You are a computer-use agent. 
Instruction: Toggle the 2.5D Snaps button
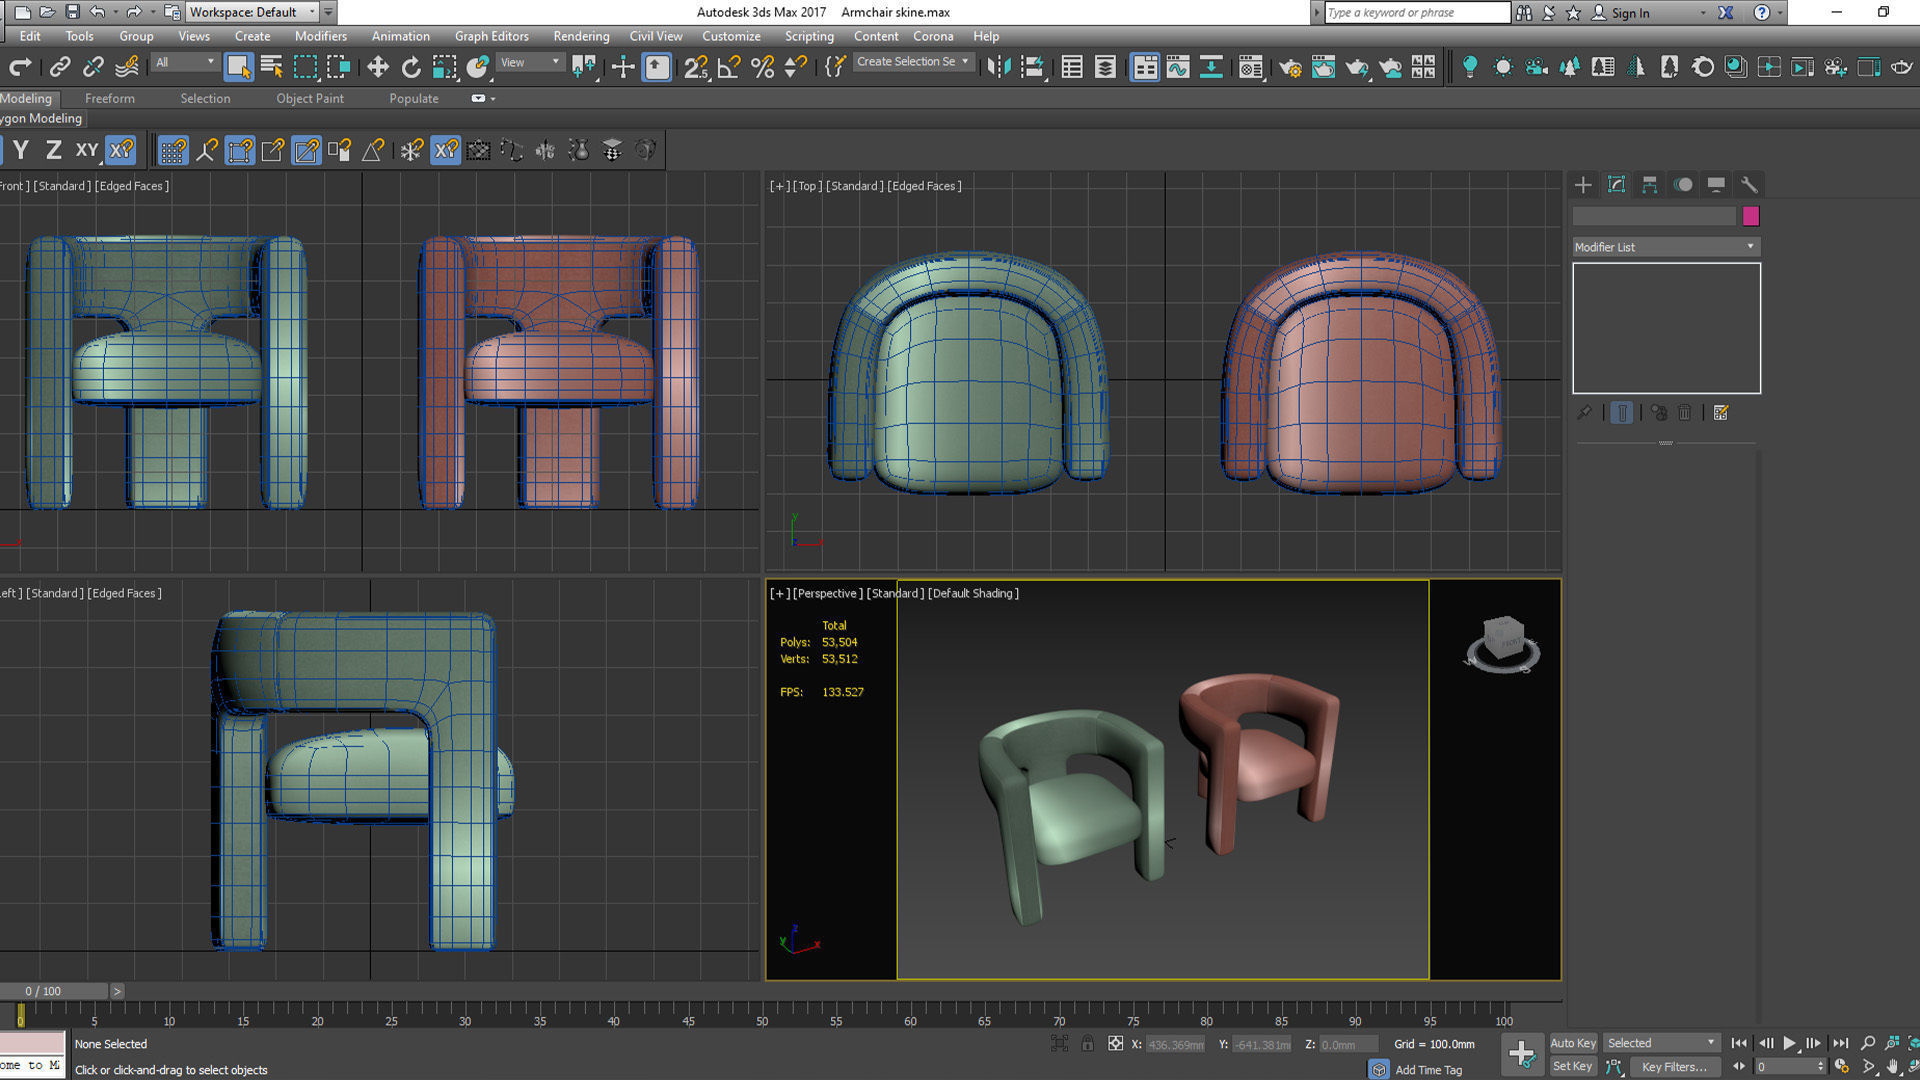[x=695, y=67]
